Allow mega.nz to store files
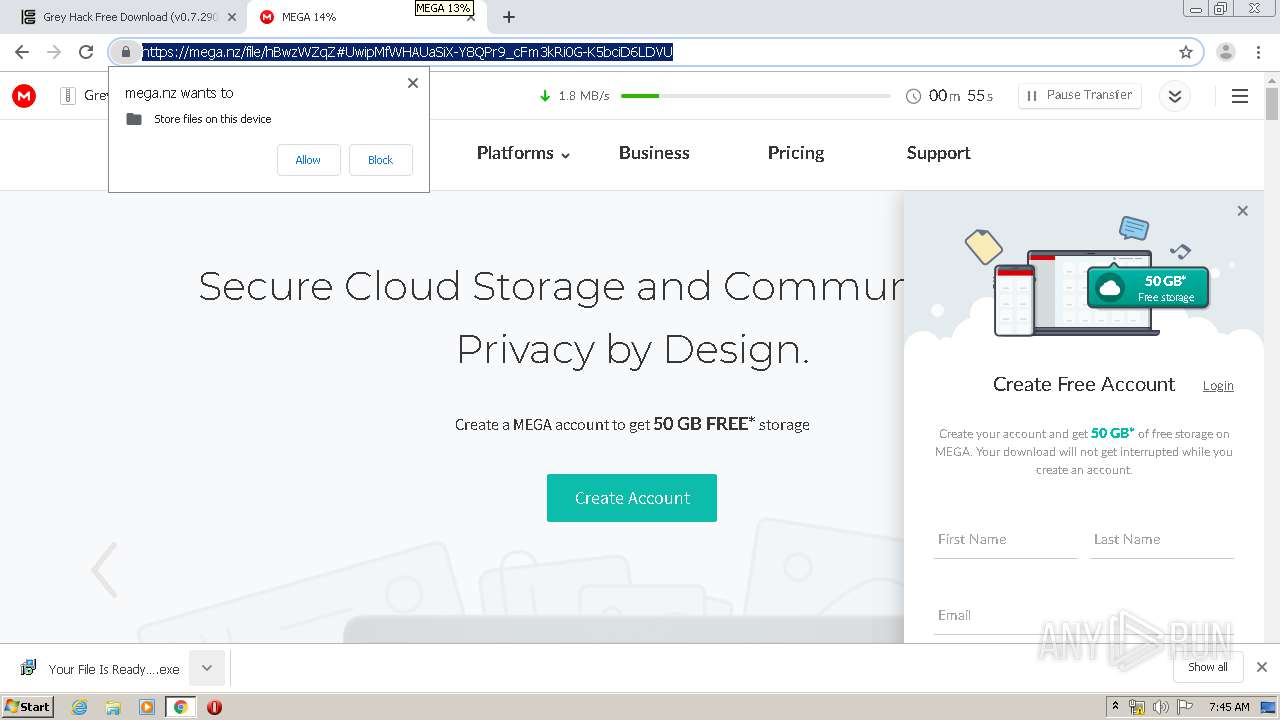Viewport: 1280px width, 720px height. pos(308,160)
